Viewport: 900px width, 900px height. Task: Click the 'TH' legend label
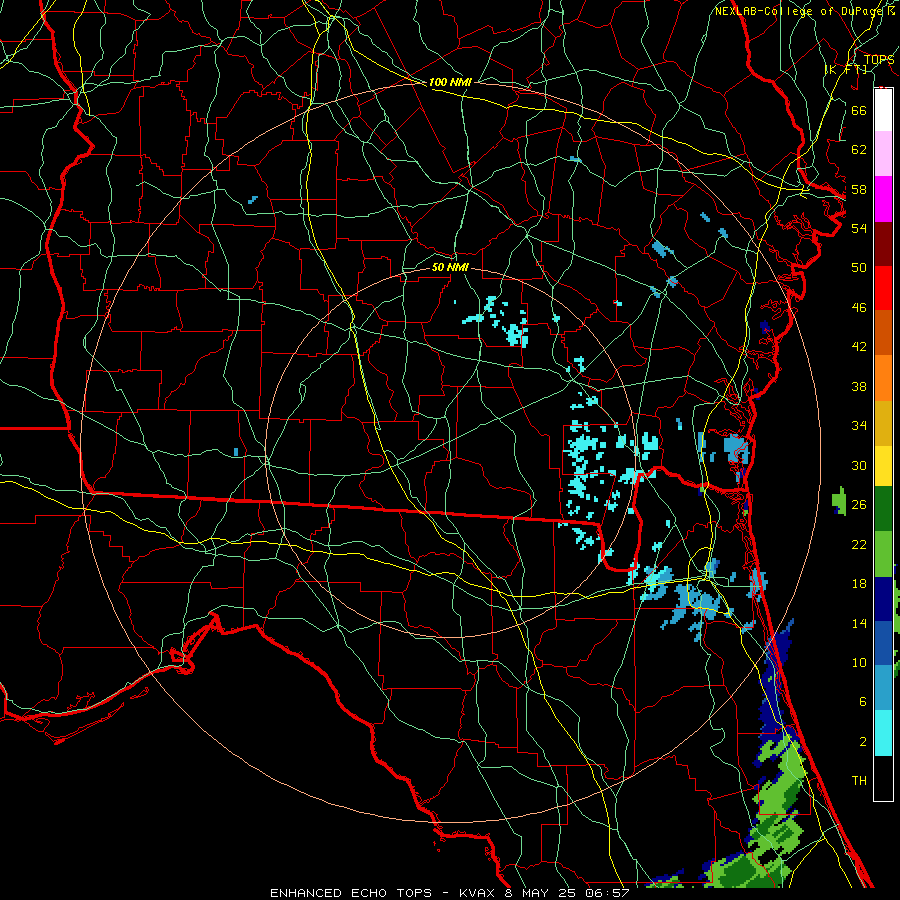pos(859,781)
